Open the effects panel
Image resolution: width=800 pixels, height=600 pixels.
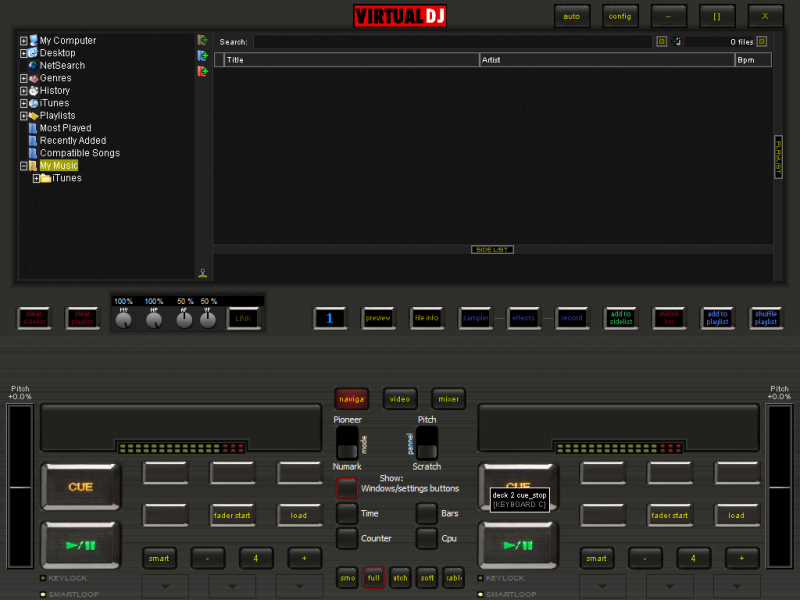point(523,318)
